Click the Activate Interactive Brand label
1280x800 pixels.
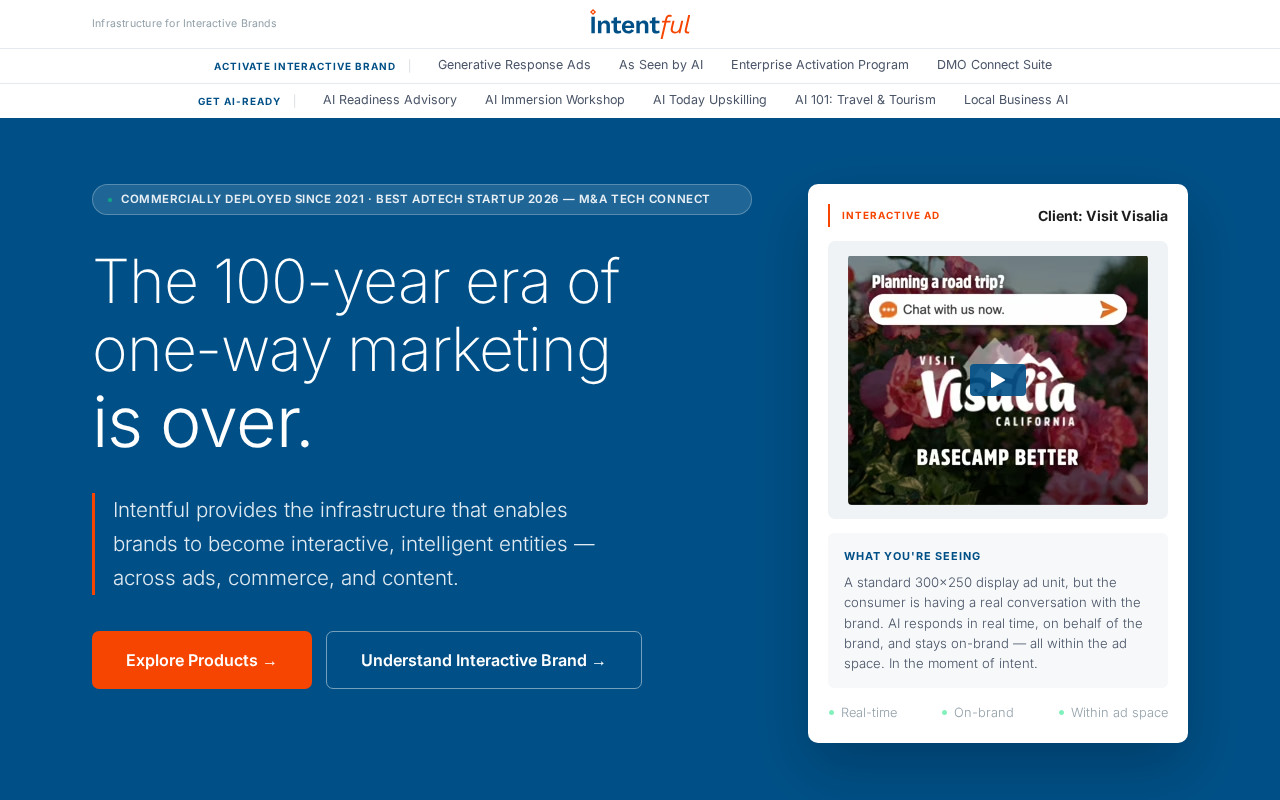(305, 66)
